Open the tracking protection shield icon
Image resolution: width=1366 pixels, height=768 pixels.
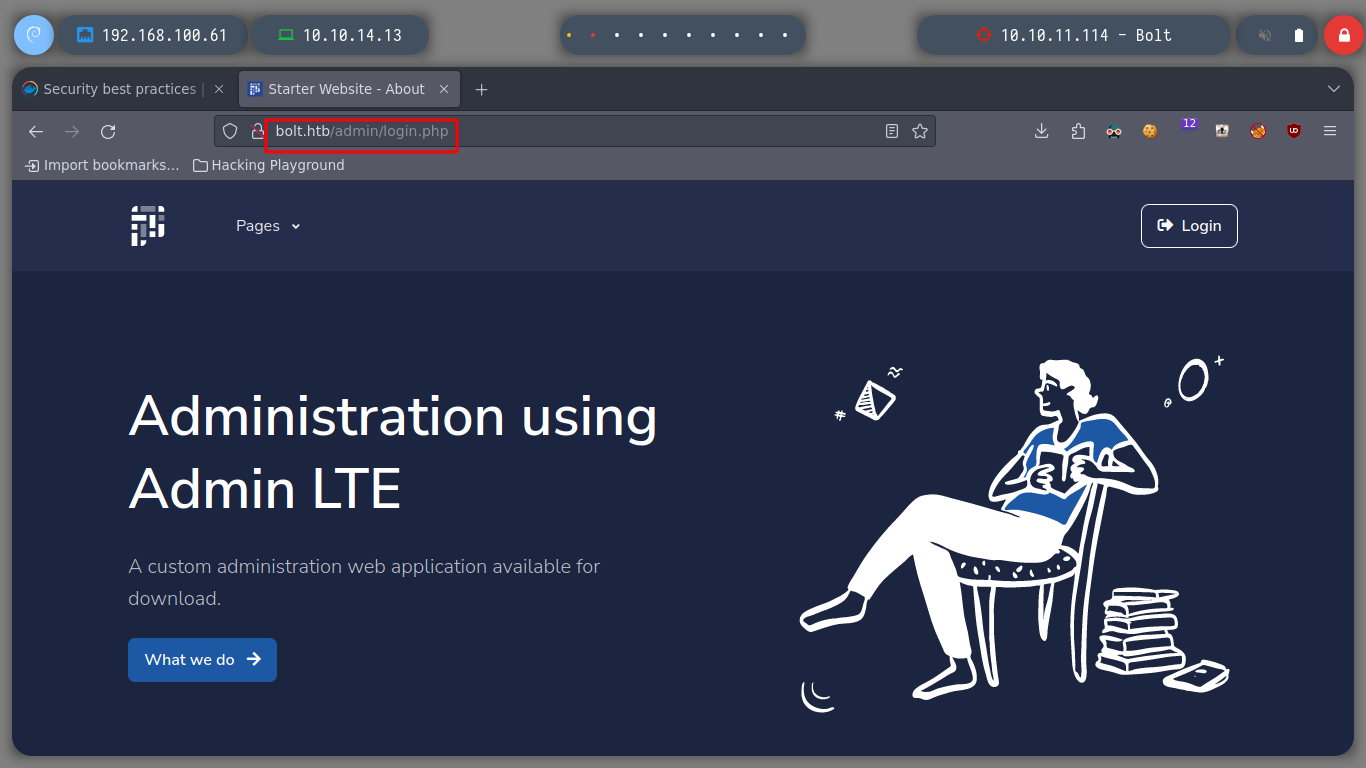click(230, 131)
